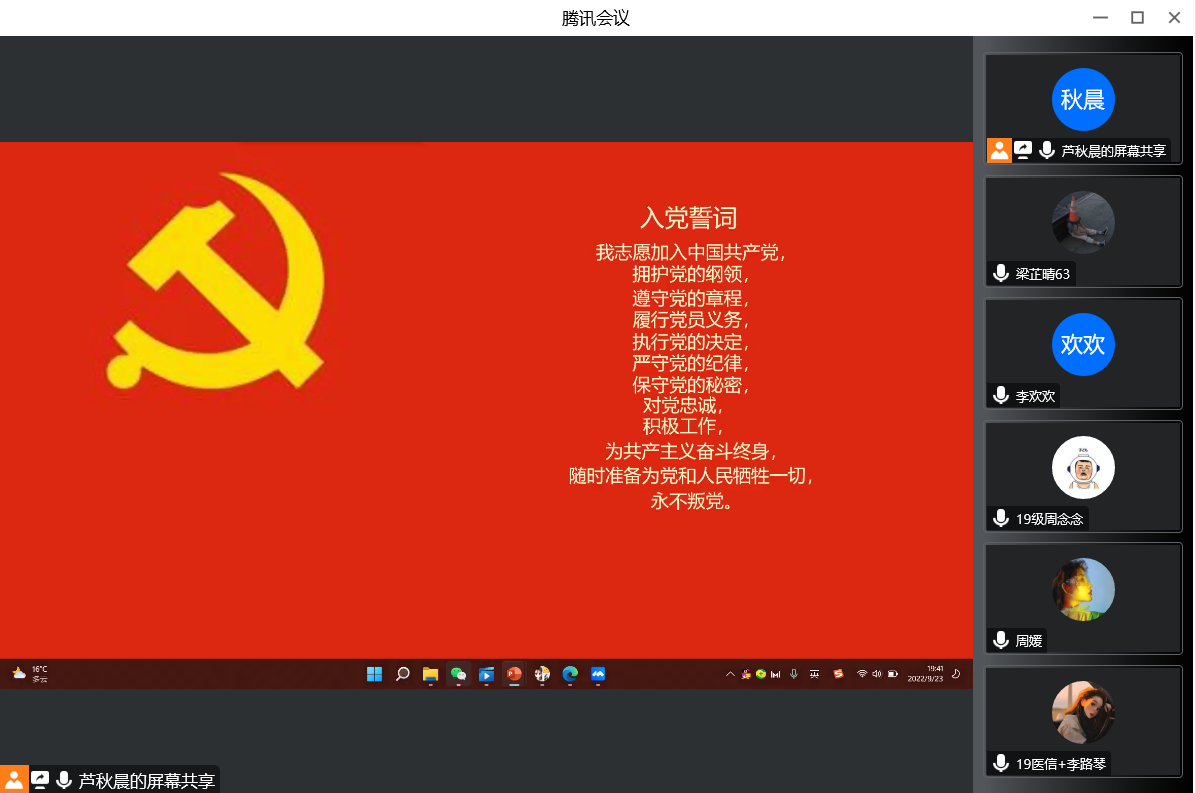This screenshot has height=793, width=1196.
Task: Open the PowerPoint icon in the shared taskbar
Action: tap(514, 674)
